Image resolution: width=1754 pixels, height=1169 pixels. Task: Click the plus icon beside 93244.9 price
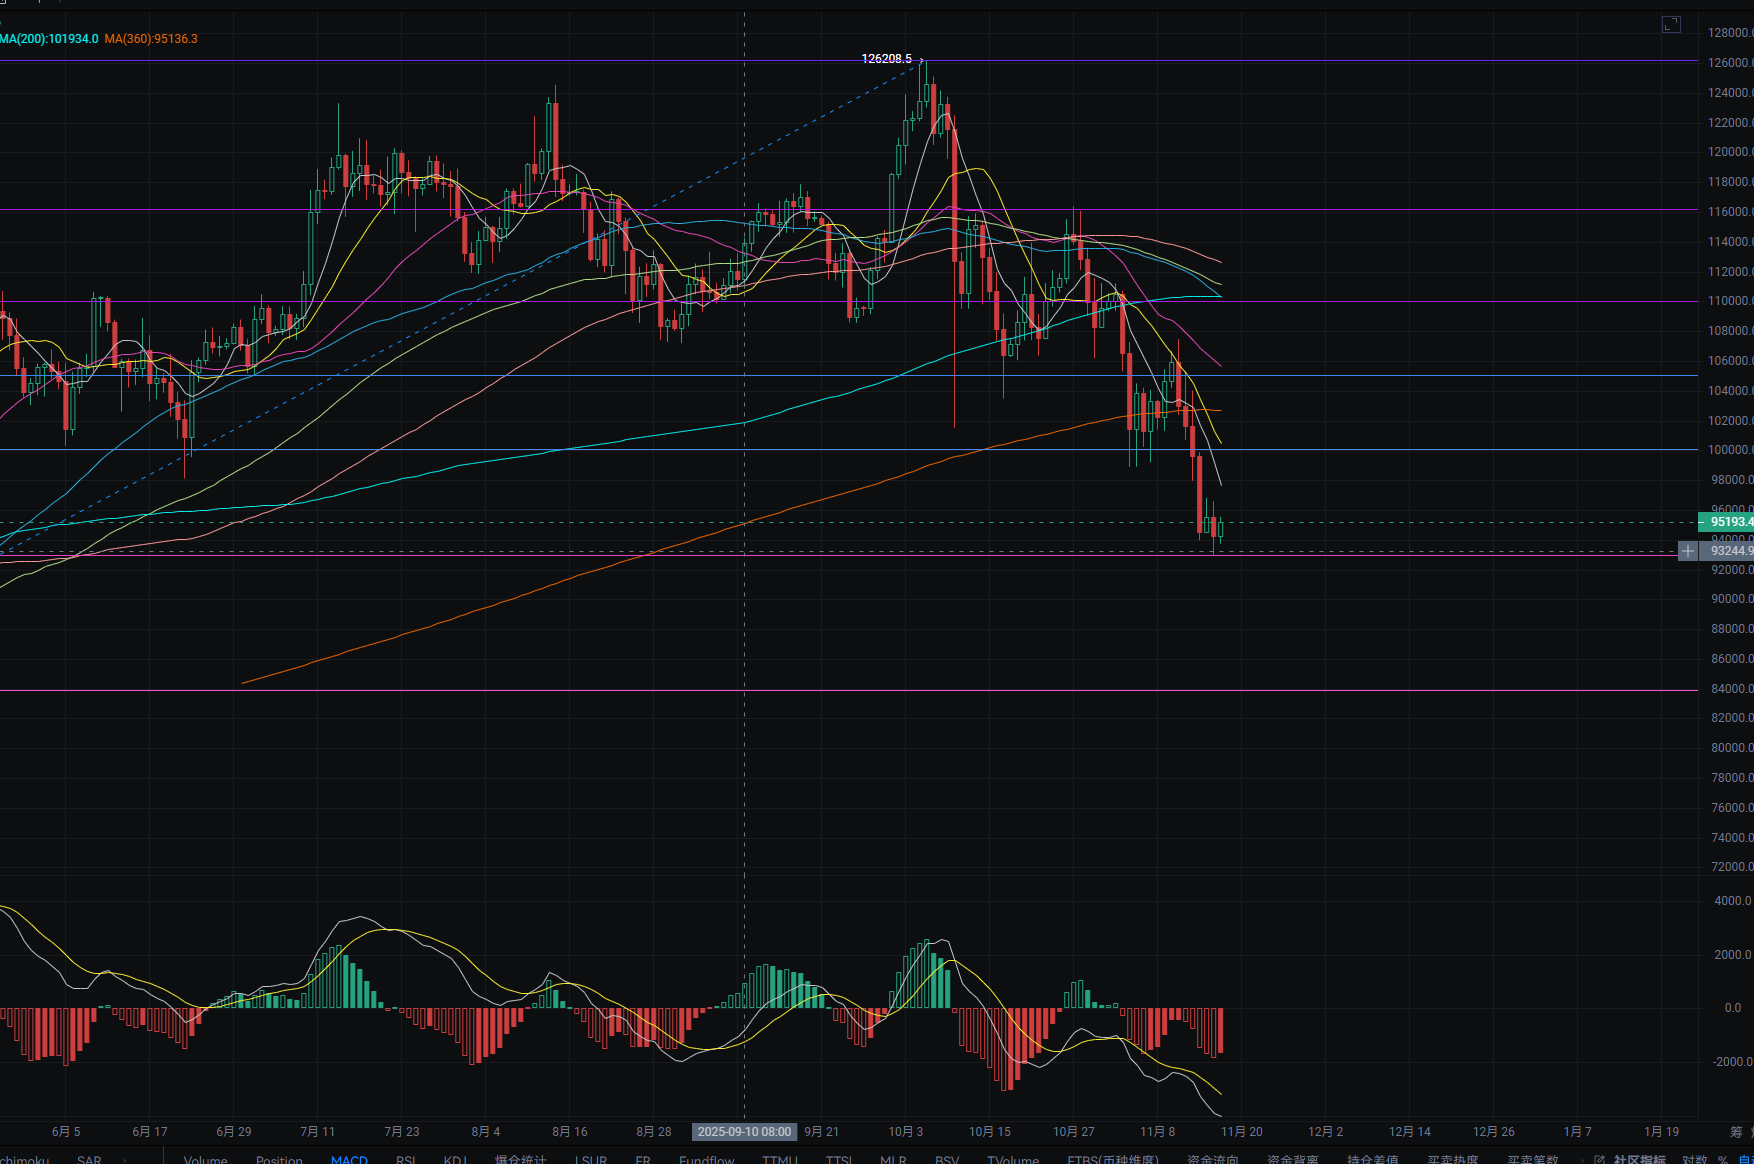1688,551
